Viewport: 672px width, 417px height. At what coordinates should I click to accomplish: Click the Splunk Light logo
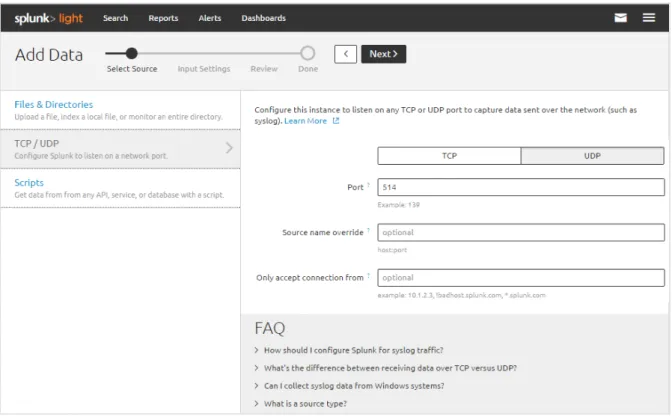point(48,18)
